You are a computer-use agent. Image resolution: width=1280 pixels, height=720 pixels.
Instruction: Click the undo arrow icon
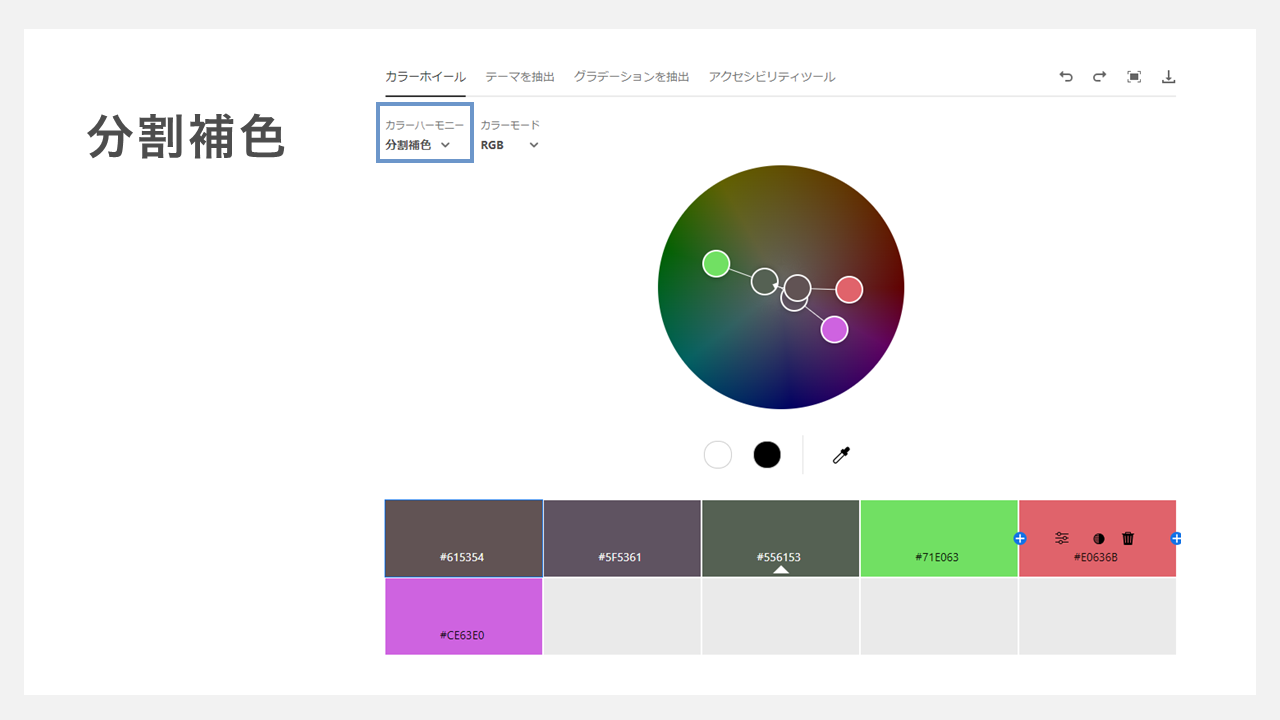click(1066, 77)
